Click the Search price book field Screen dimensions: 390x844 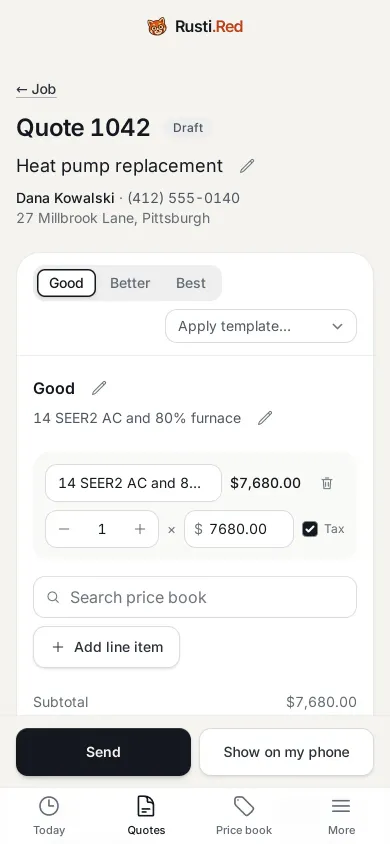(195, 597)
